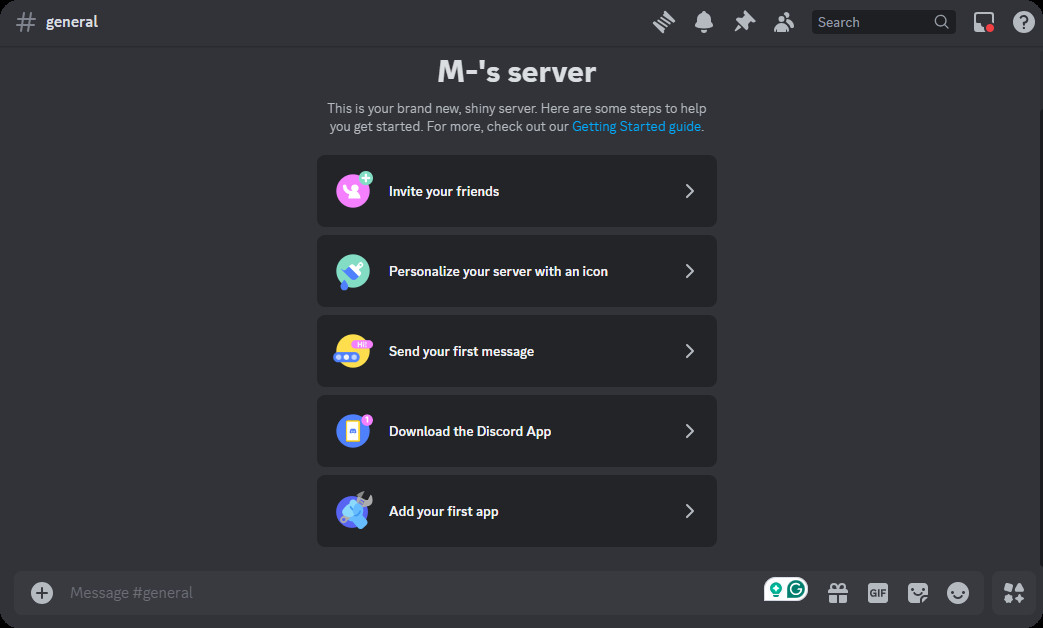Open the GIF picker

tap(878, 593)
